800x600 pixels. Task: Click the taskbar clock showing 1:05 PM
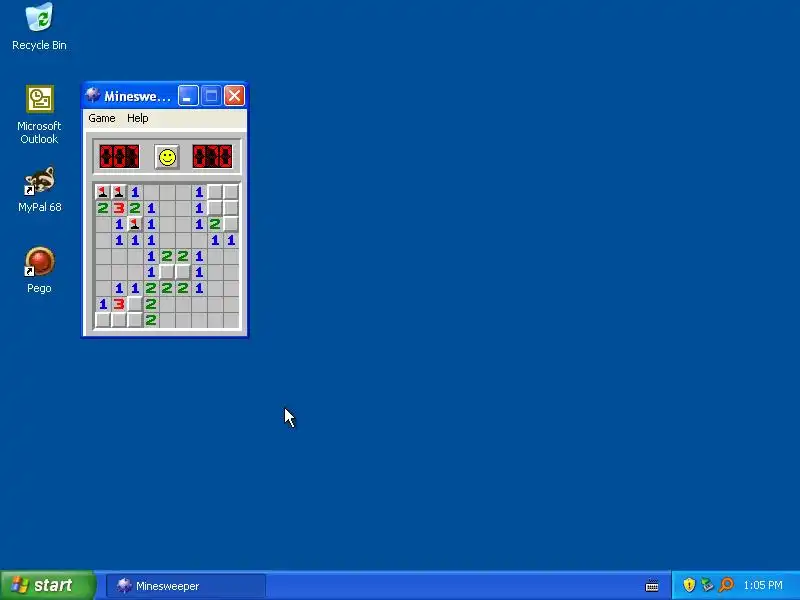point(763,585)
